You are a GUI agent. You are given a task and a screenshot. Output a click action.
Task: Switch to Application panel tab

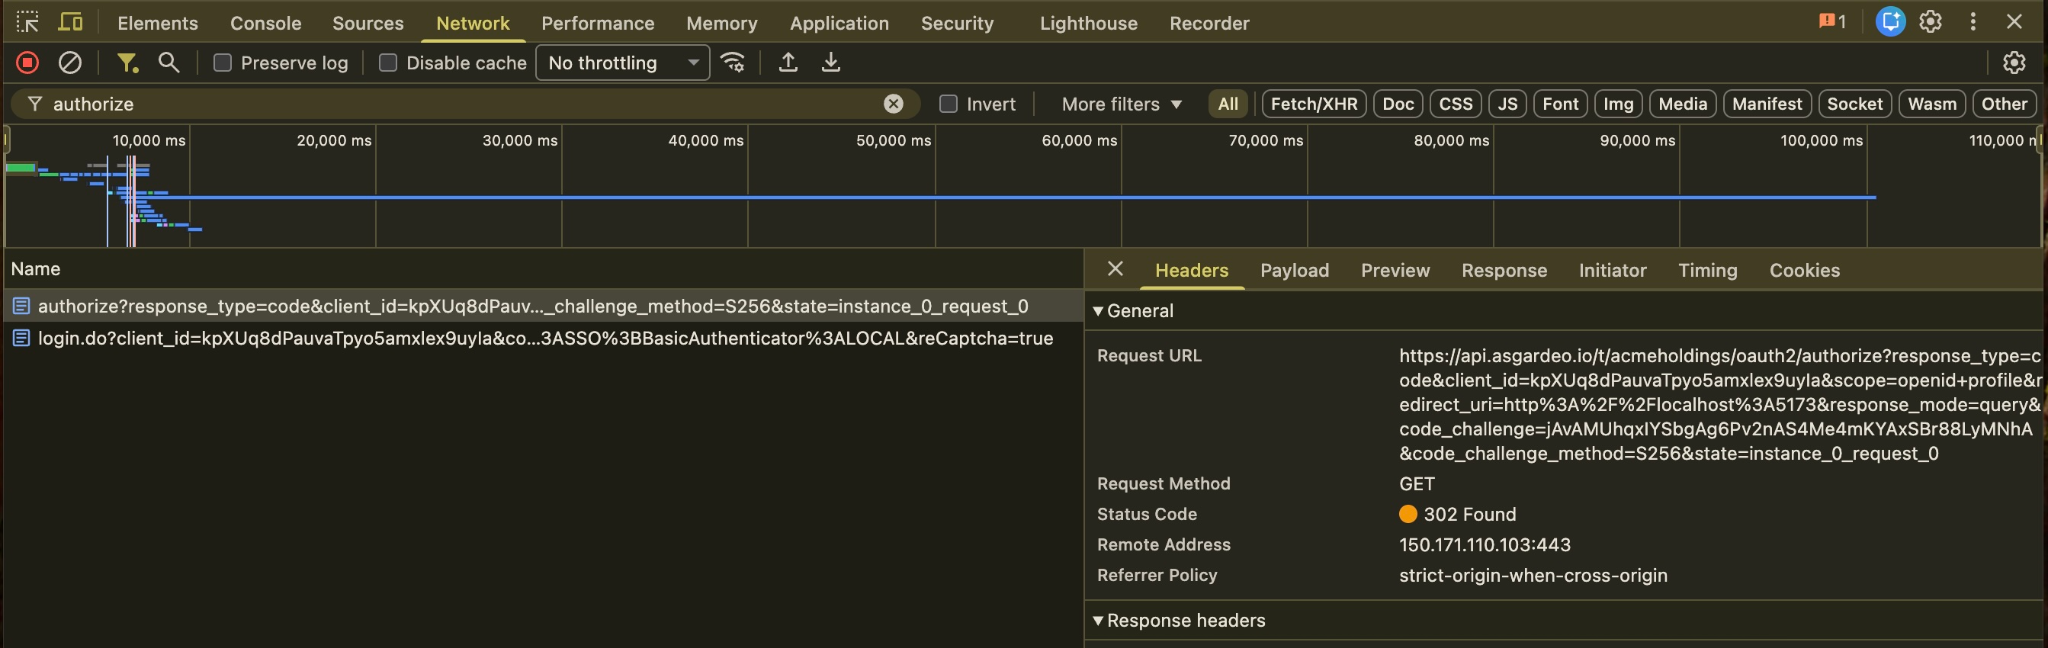point(839,23)
